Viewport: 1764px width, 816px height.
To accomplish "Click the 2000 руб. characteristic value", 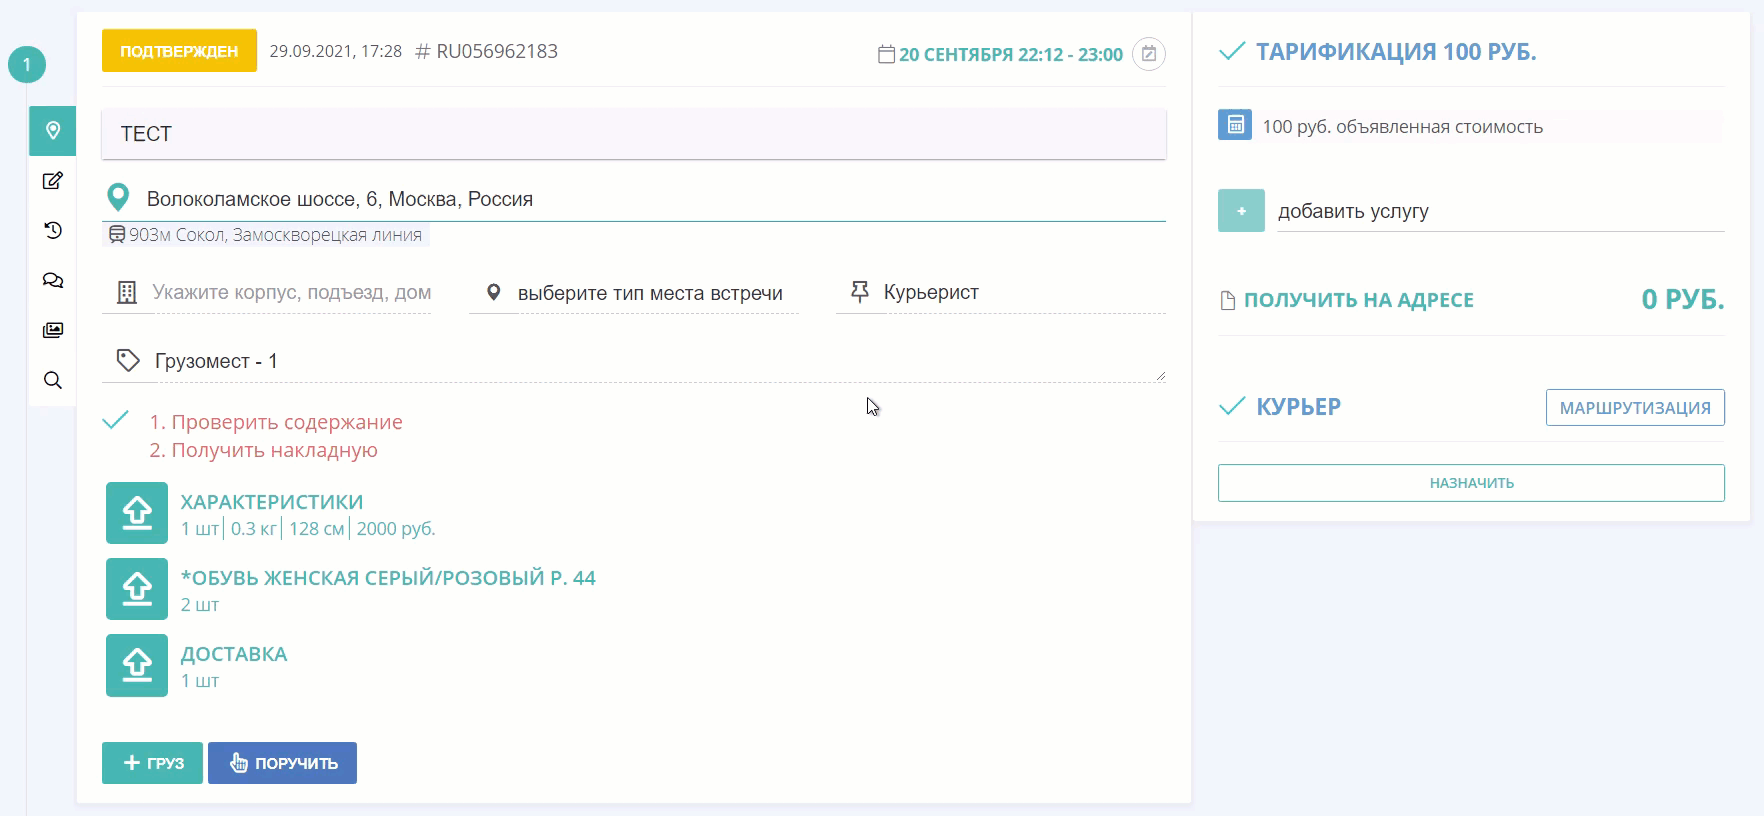I will click(x=396, y=529).
